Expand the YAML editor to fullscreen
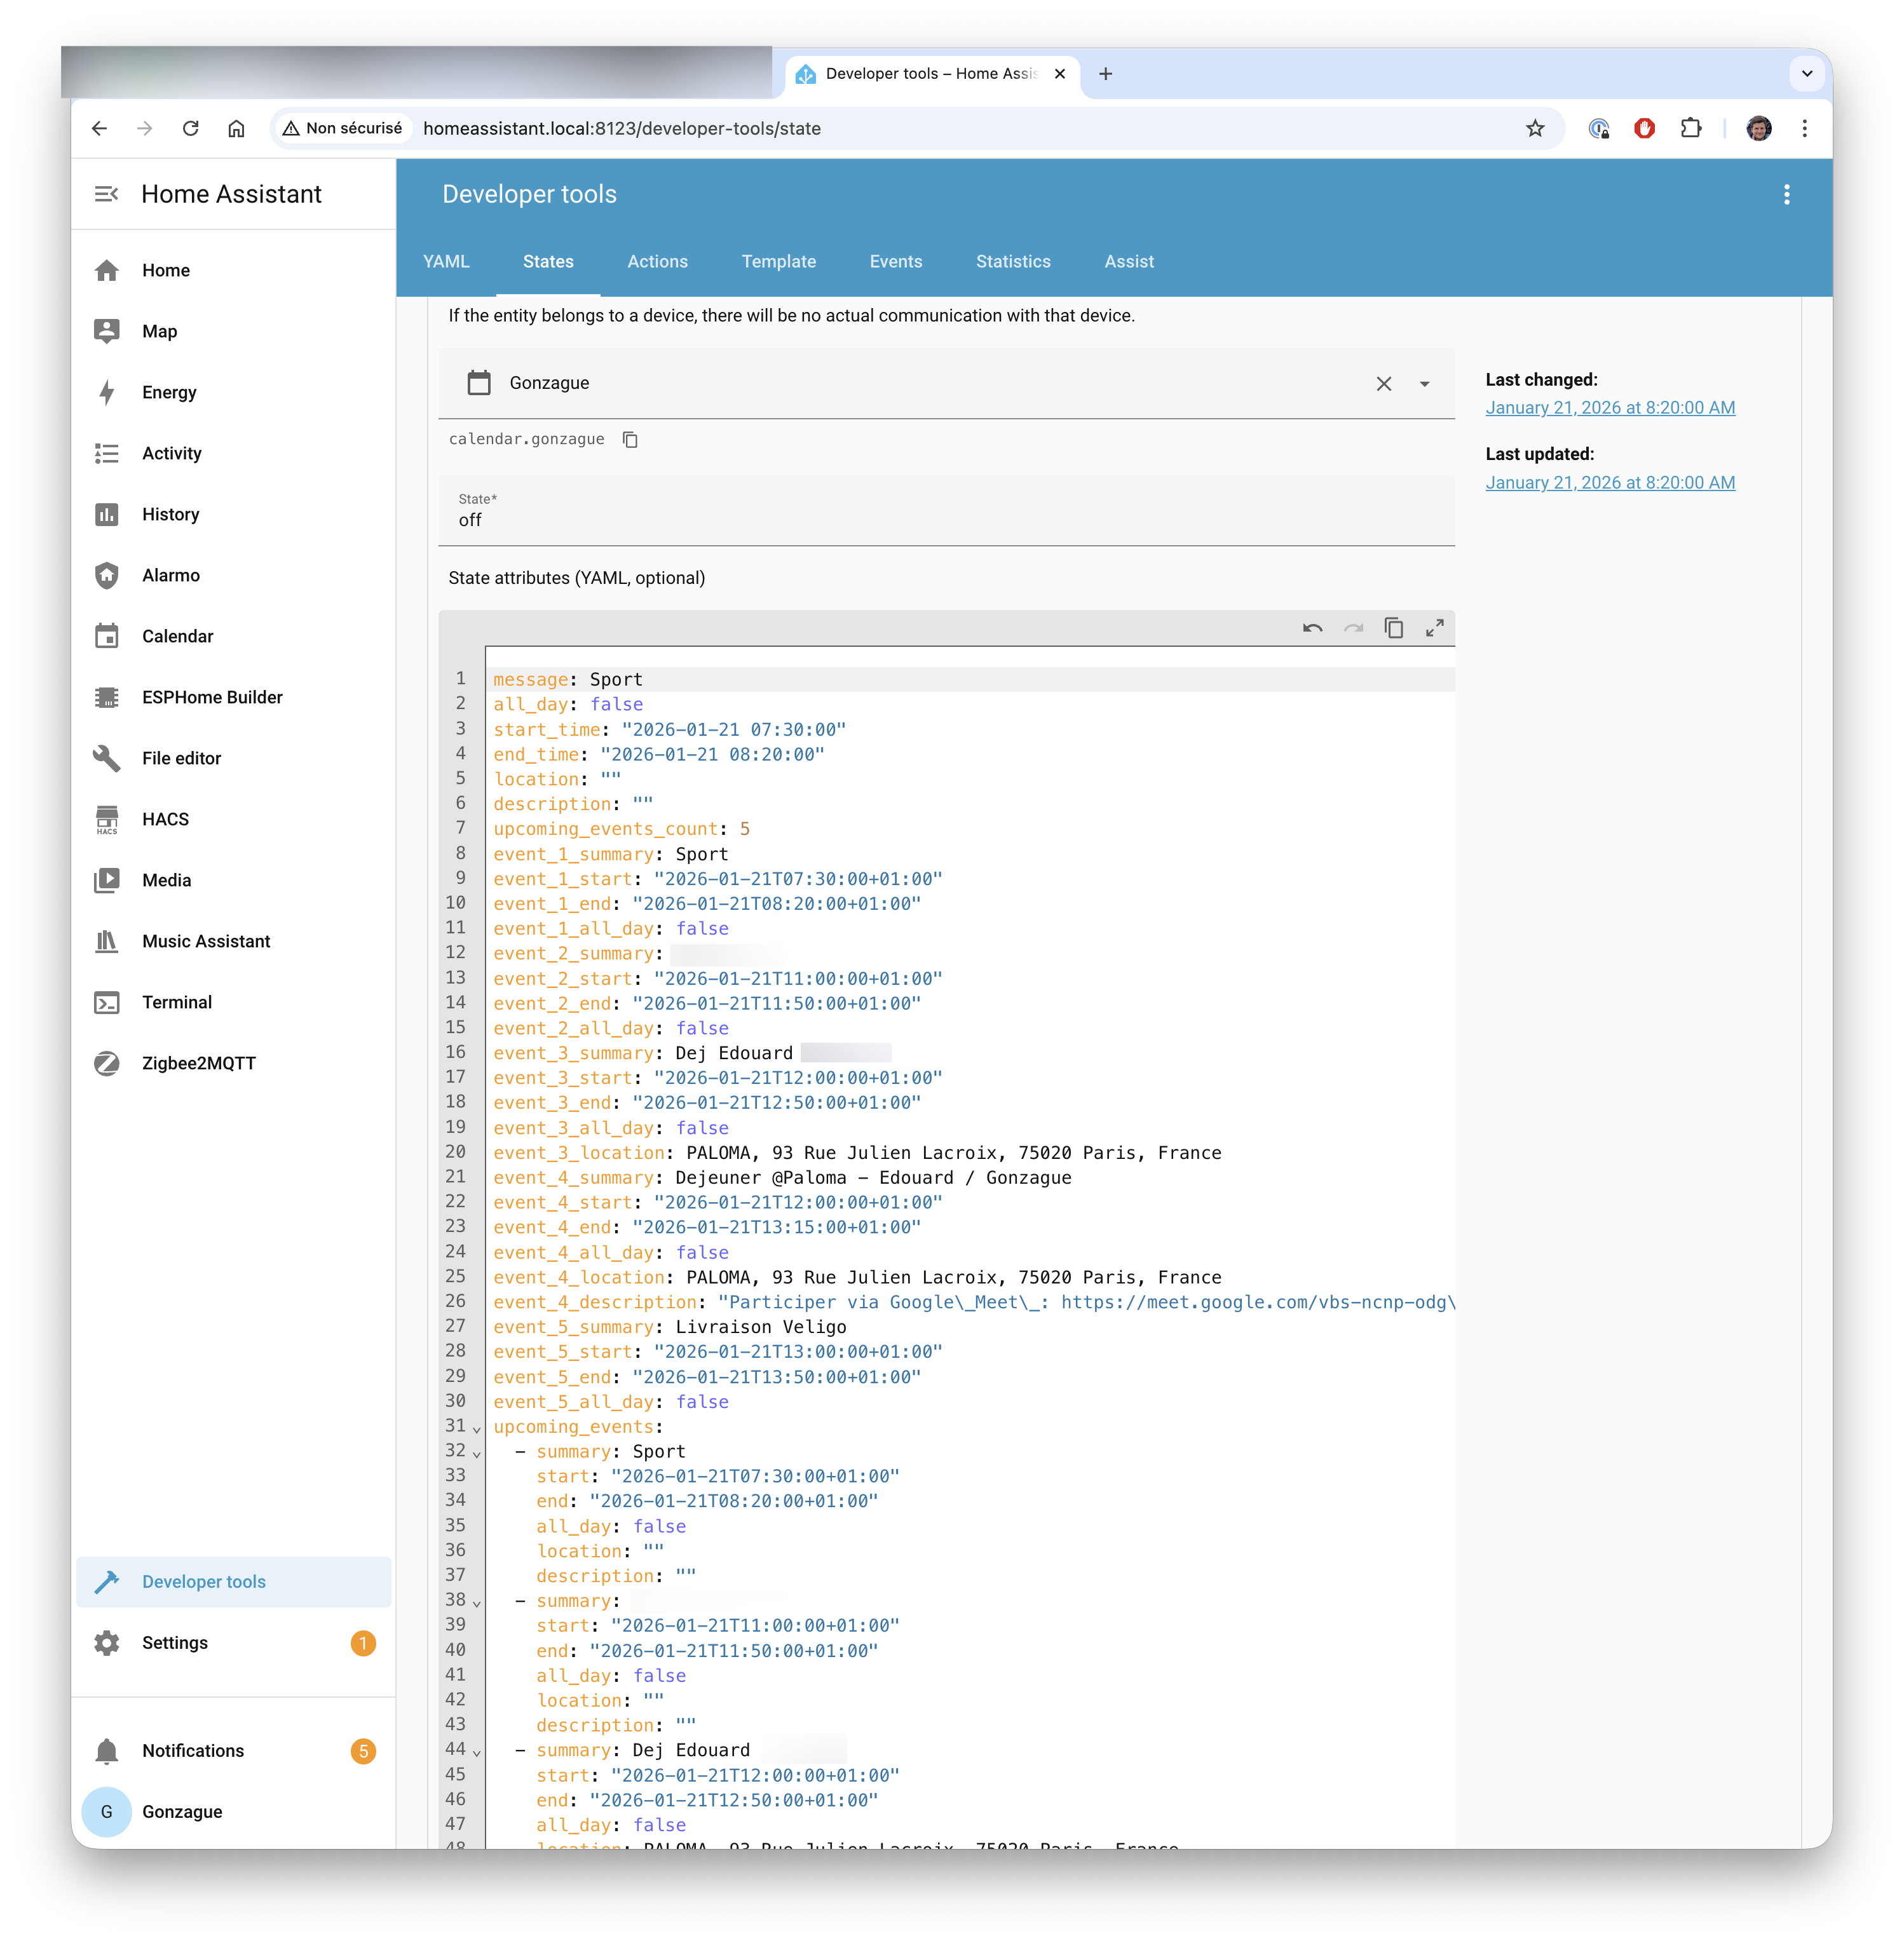This screenshot has height=1943, width=1904. tap(1434, 628)
